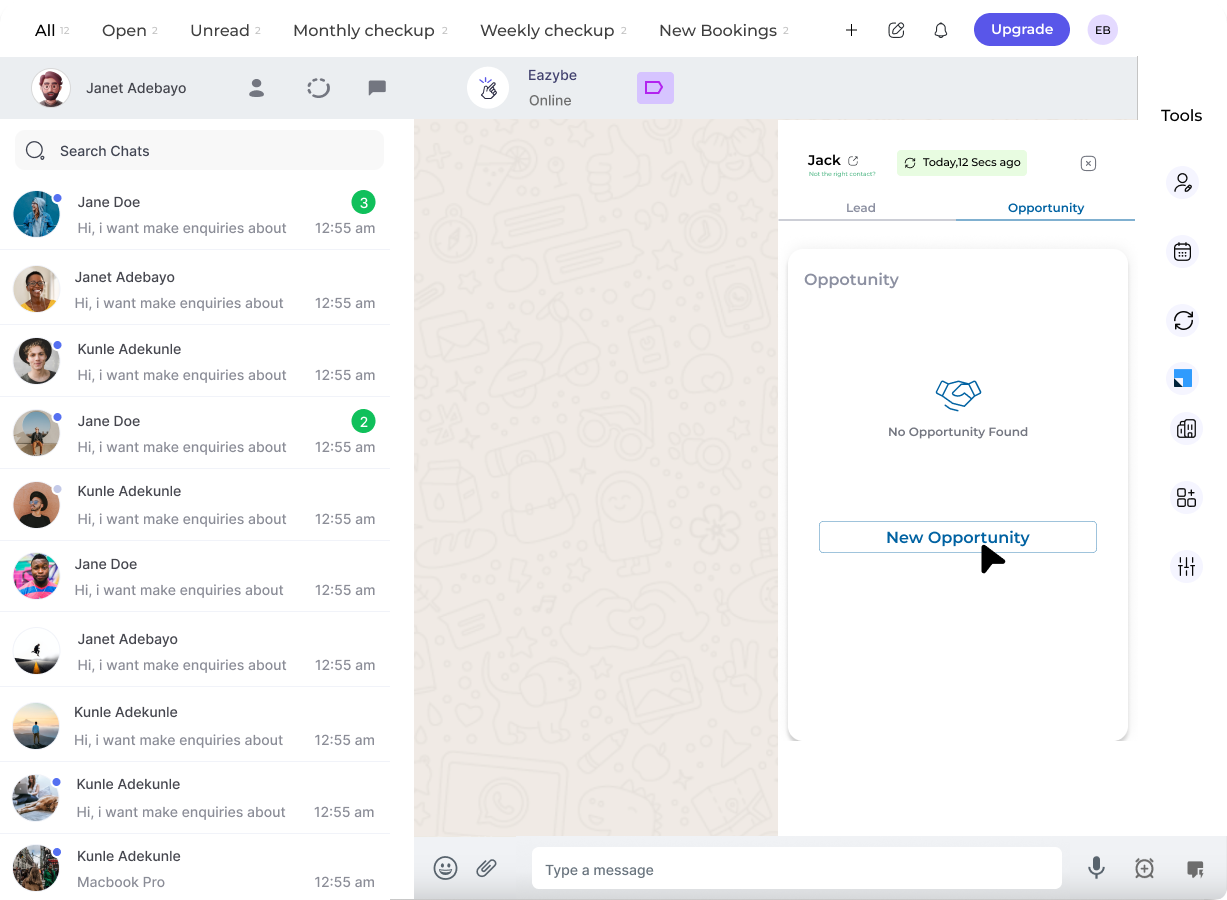Click the microphone icon to record voice message

coord(1096,868)
